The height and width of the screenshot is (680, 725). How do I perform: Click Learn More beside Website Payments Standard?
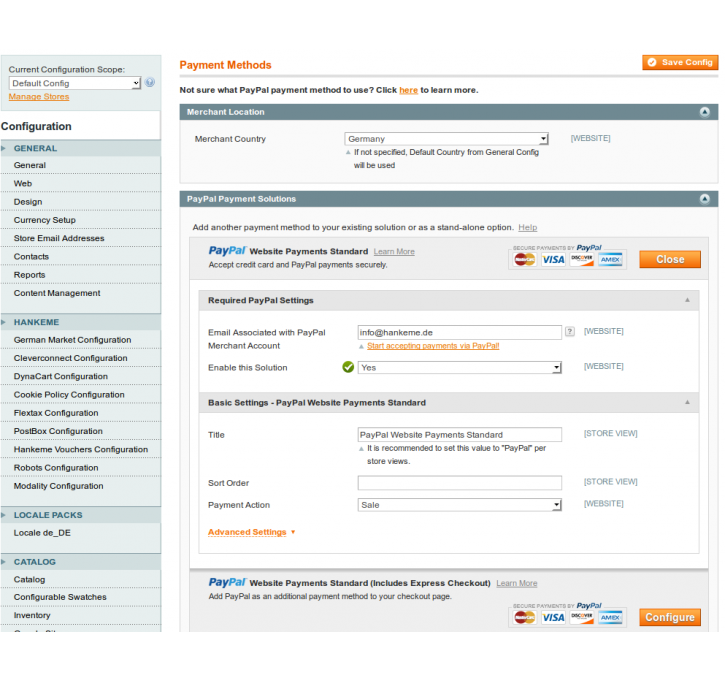tap(394, 251)
